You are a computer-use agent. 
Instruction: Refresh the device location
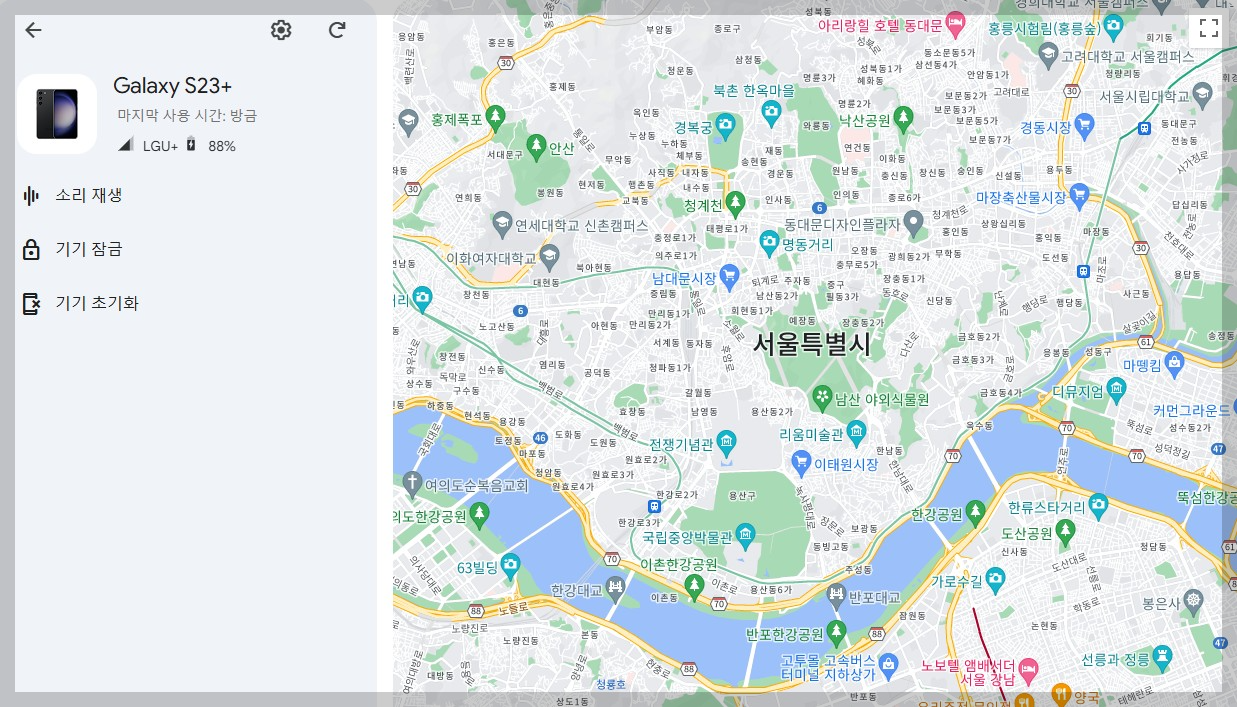tap(337, 30)
